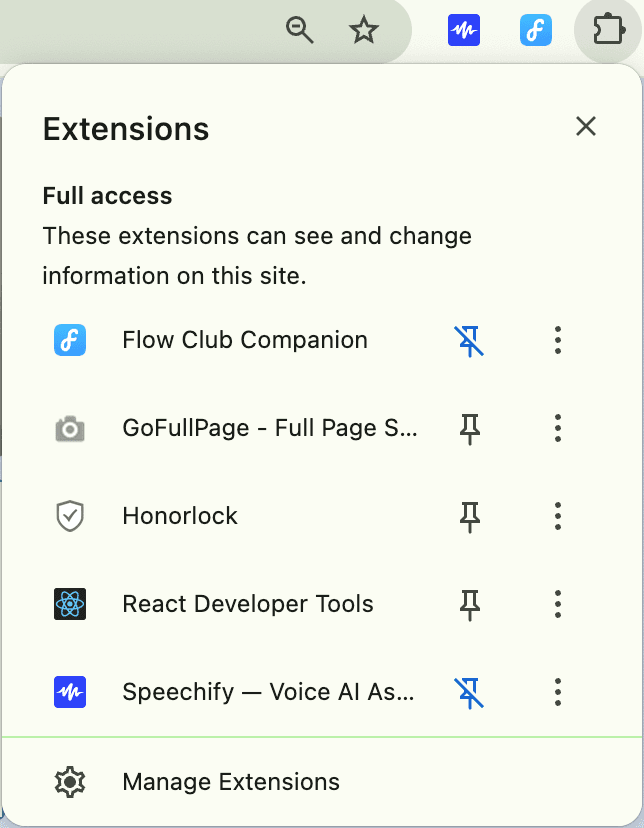Click the React Developer Tools atom icon

(68, 604)
